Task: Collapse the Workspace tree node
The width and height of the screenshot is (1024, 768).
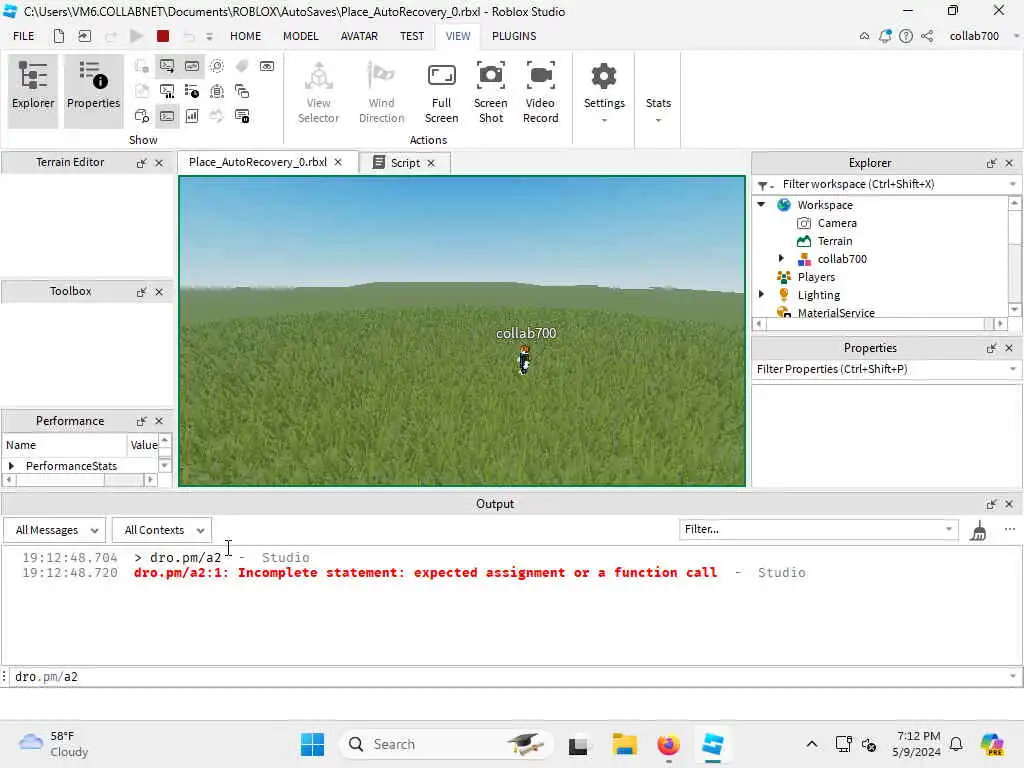Action: (x=761, y=204)
